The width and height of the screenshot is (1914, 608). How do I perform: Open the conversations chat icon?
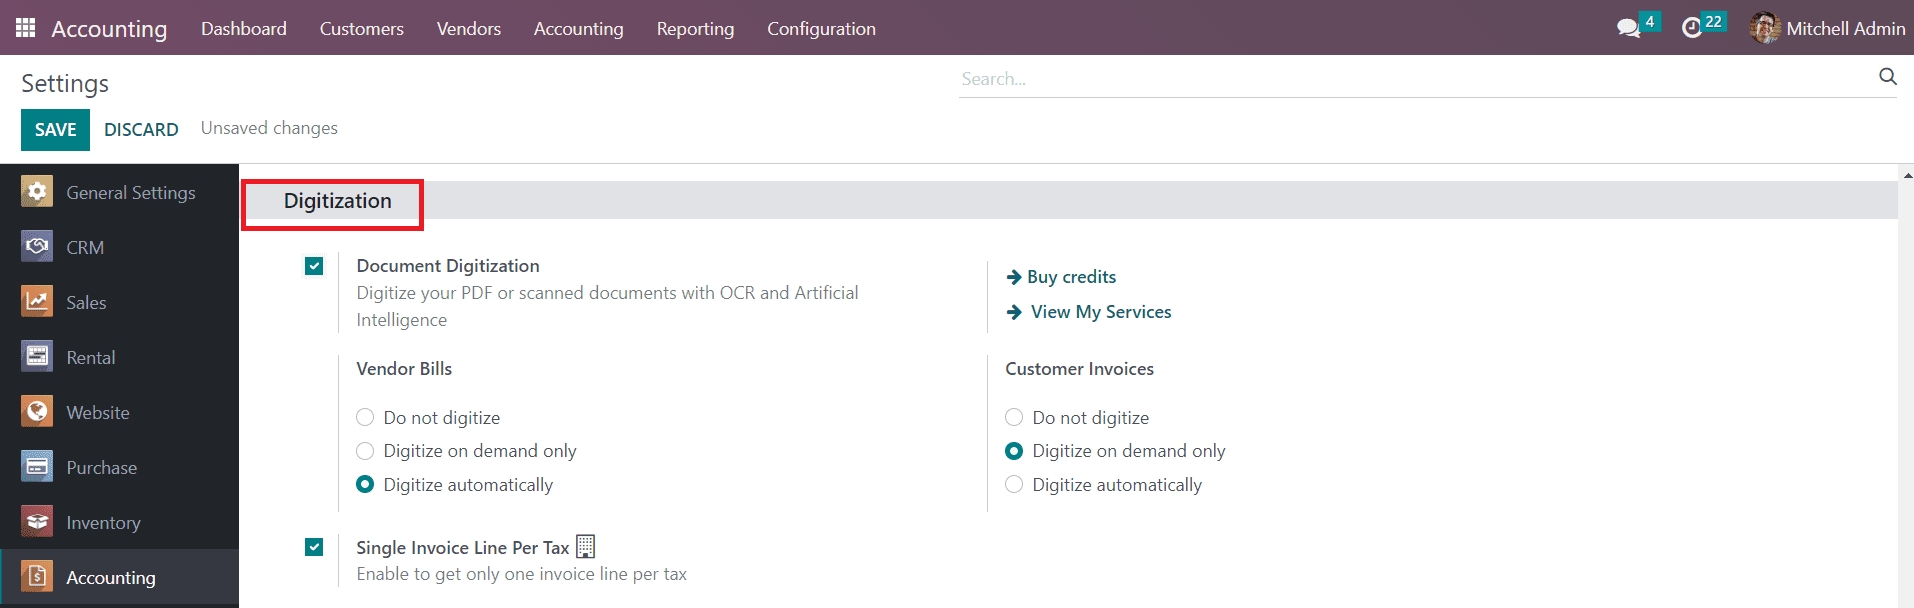point(1628,28)
